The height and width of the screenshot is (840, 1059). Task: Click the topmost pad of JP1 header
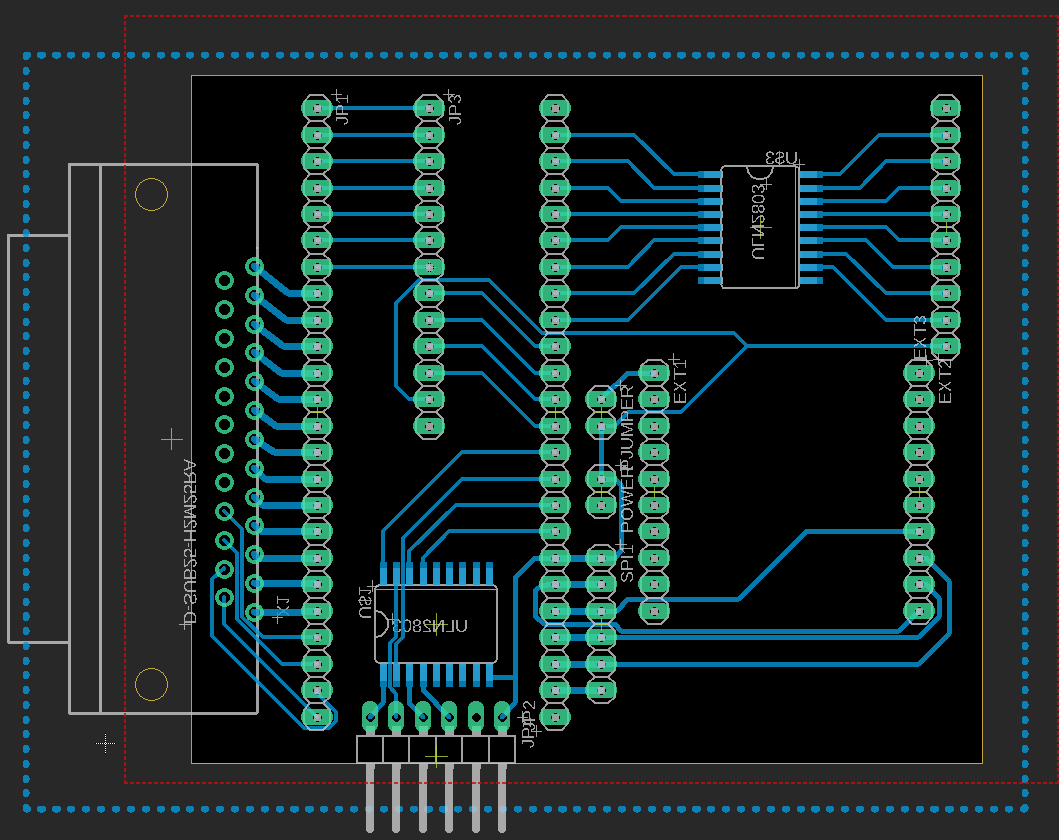point(316,108)
